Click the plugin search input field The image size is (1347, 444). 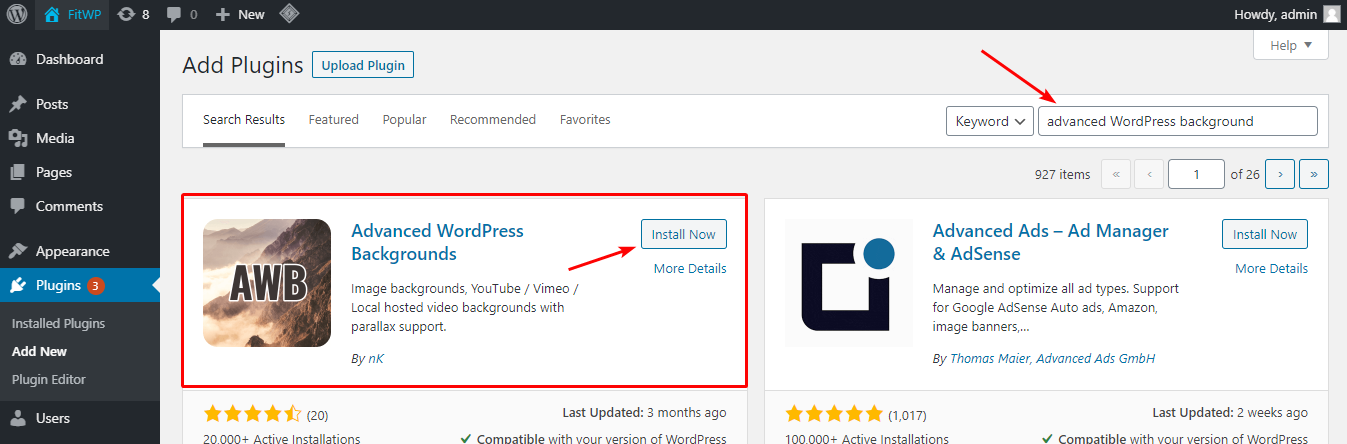coord(1178,121)
